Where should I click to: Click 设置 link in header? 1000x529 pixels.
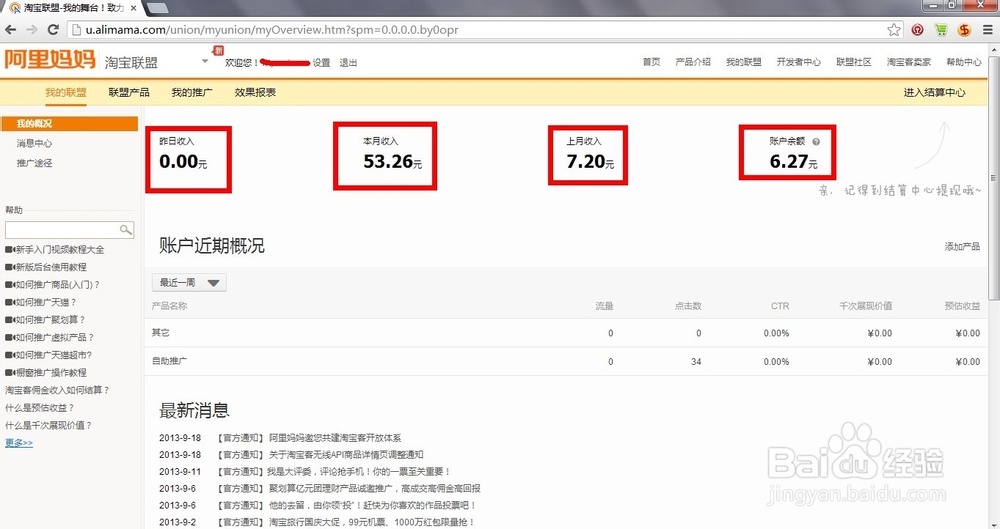point(321,63)
